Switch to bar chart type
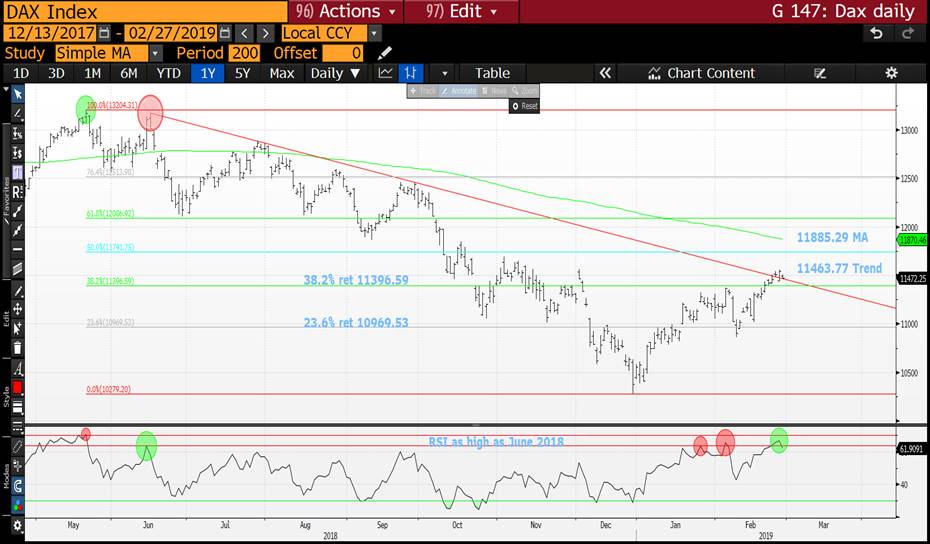Screen dimensions: 930x544 (410, 73)
